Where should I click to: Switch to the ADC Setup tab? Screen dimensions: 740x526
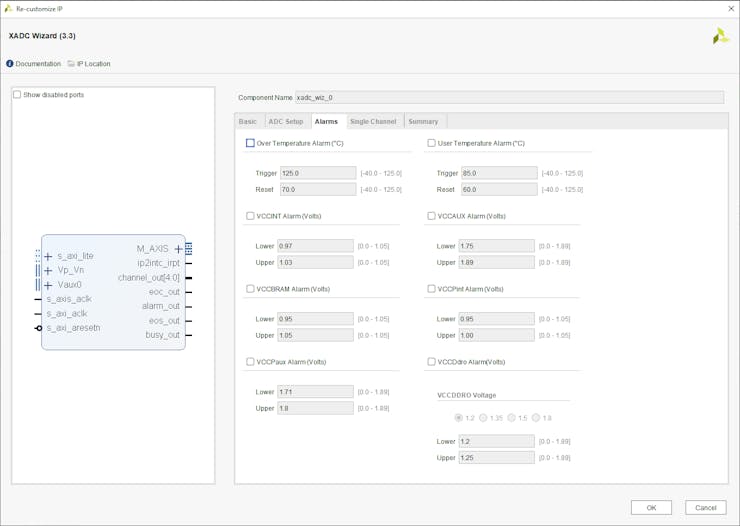(286, 121)
